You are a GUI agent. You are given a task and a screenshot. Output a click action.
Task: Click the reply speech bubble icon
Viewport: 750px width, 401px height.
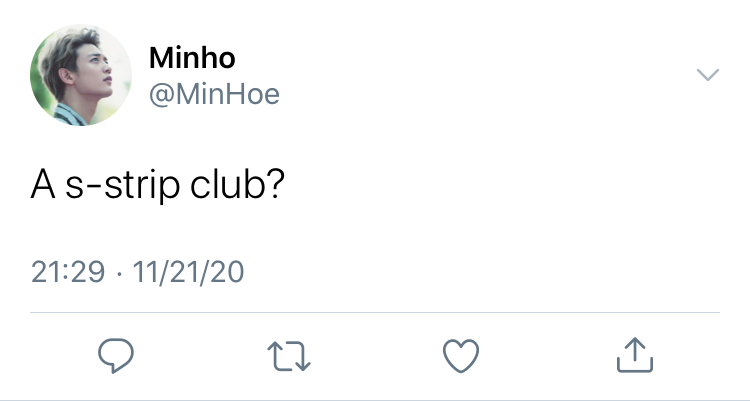click(116, 356)
